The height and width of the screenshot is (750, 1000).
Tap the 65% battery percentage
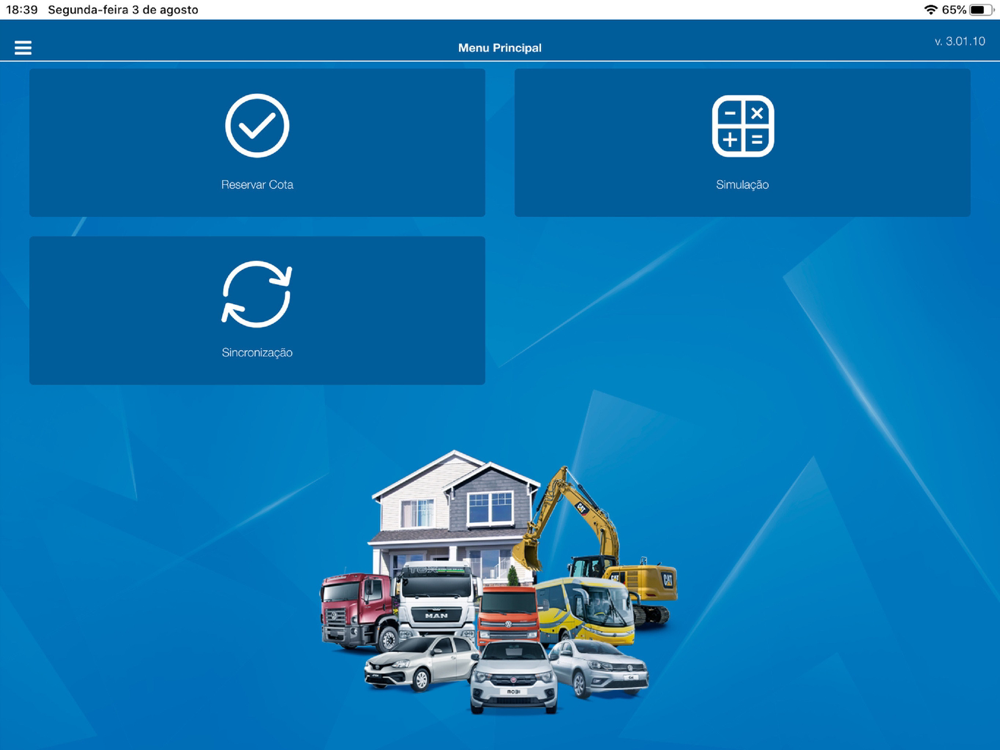(954, 10)
